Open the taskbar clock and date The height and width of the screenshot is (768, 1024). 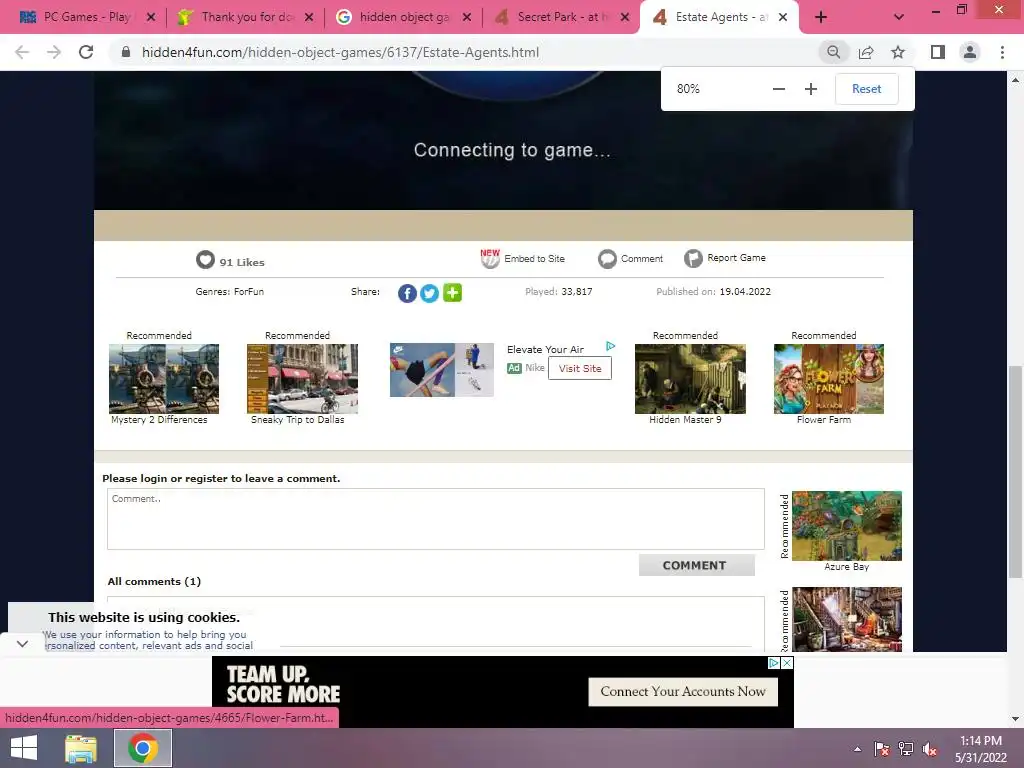click(x=981, y=749)
